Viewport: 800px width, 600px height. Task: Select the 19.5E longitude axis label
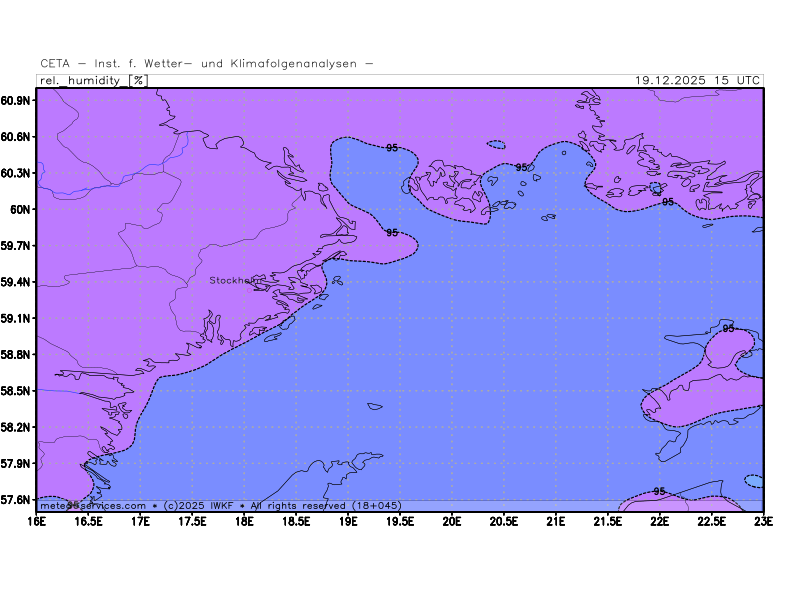point(400,520)
